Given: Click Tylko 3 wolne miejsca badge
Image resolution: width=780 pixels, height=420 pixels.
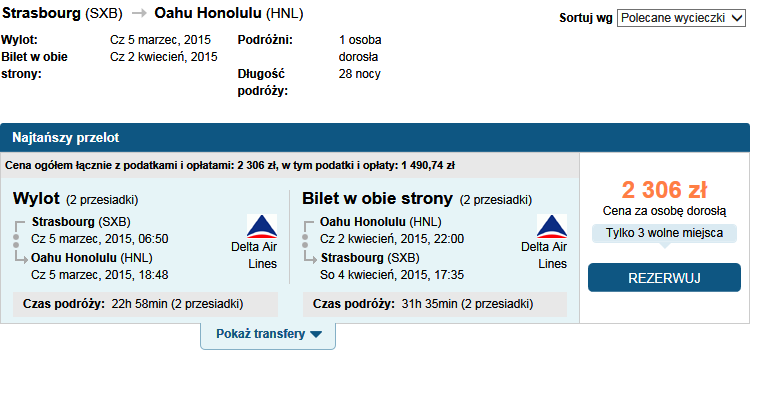Looking at the screenshot, I should (x=664, y=233).
